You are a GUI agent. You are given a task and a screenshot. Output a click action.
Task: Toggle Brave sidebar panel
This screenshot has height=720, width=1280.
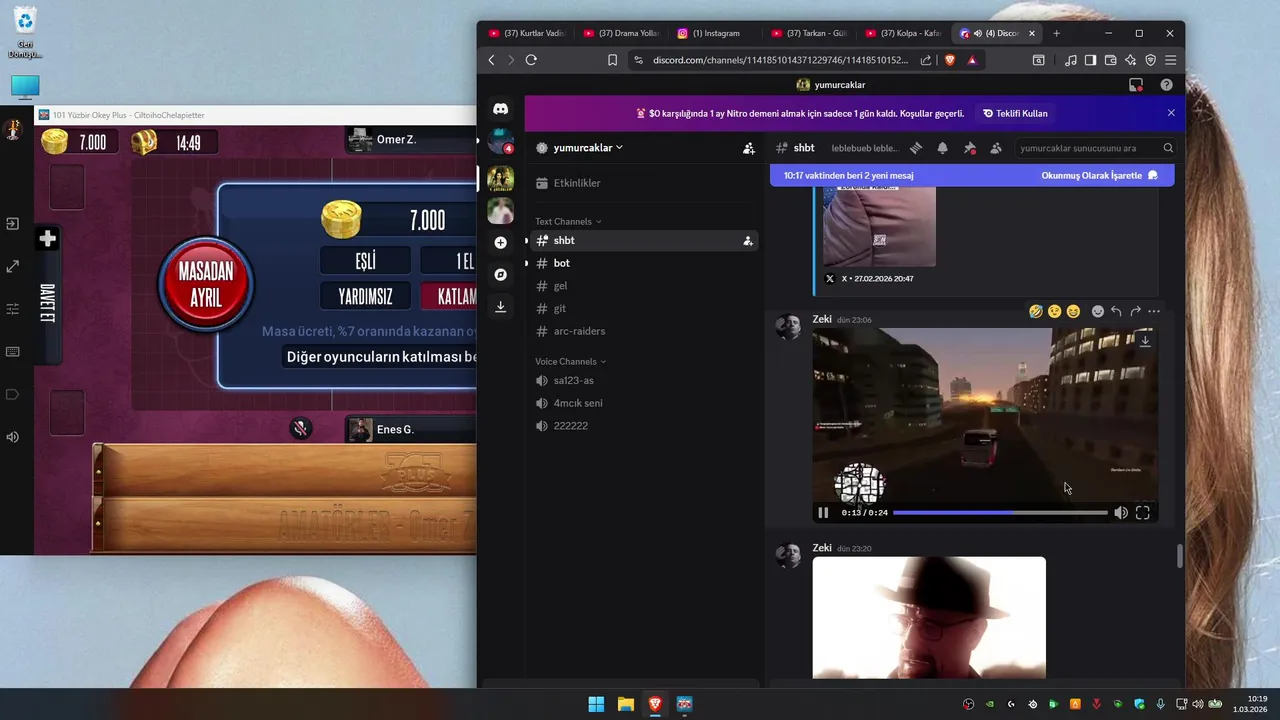coord(1090,60)
